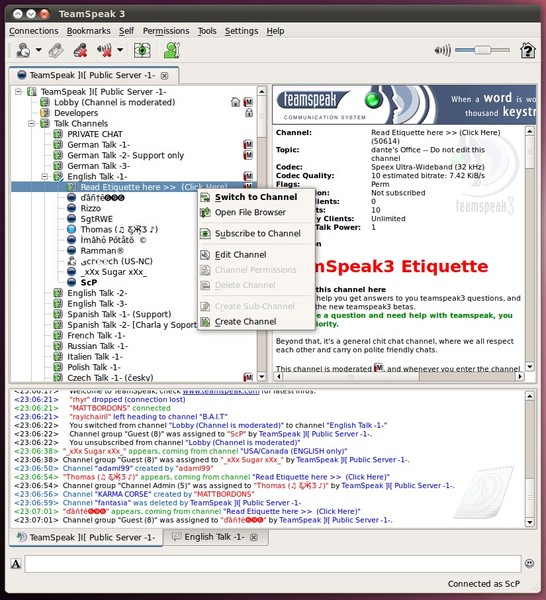Click the chat message input field

tap(273, 564)
